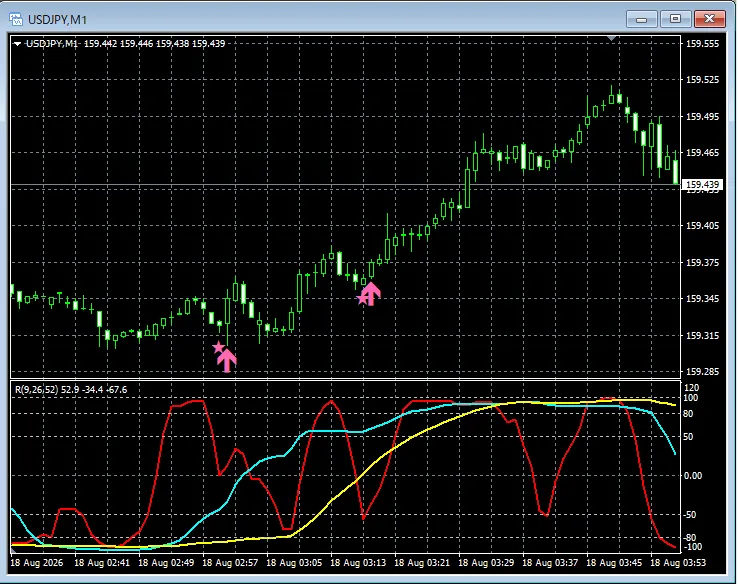The height and width of the screenshot is (584, 738).
Task: Click the 159.525 price scale label
Action: point(702,80)
